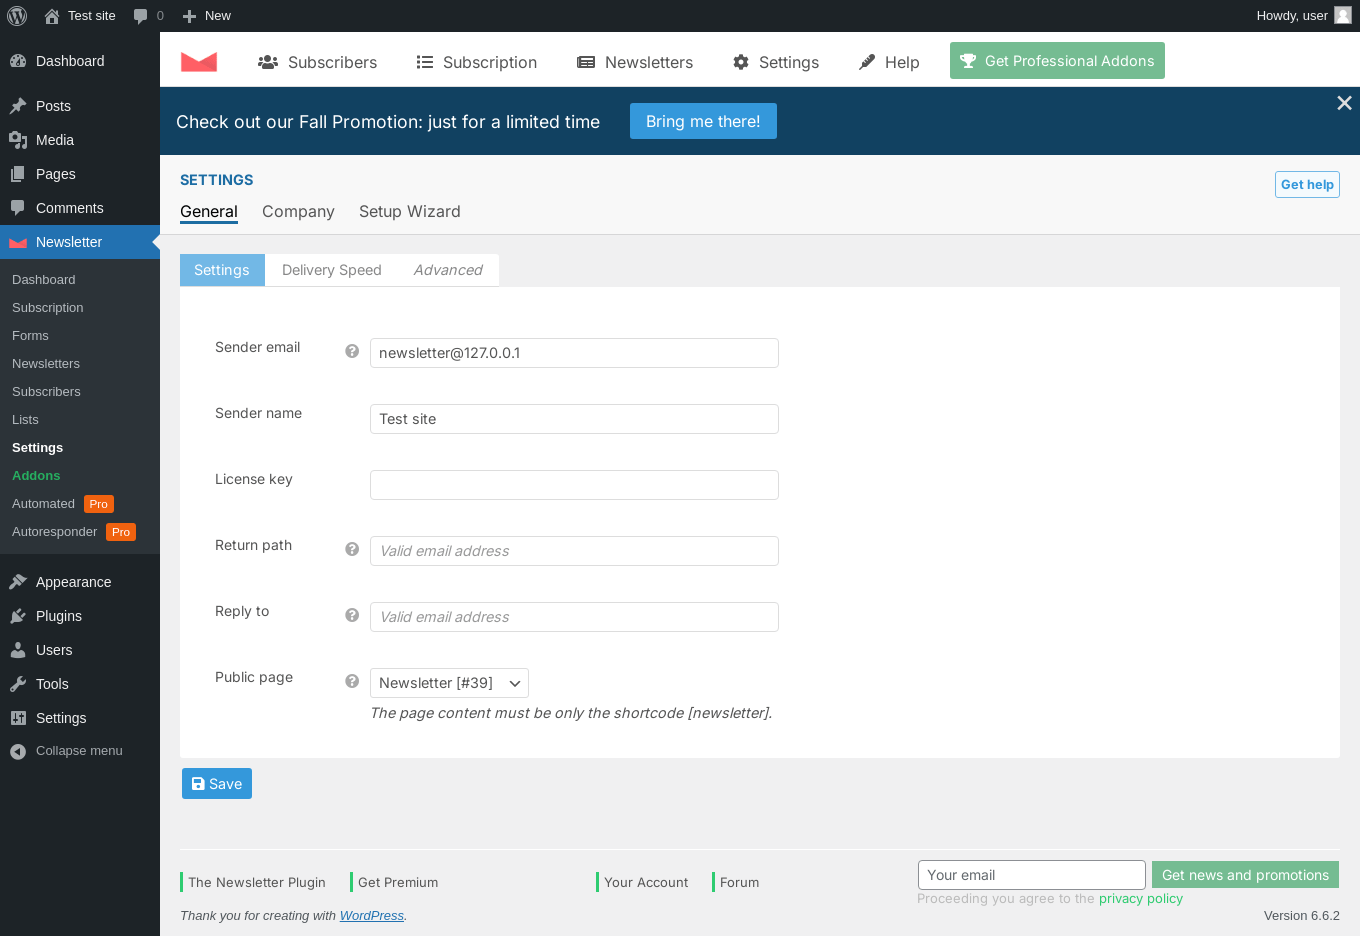
Task: Click the Your email footer field
Action: click(x=1032, y=875)
